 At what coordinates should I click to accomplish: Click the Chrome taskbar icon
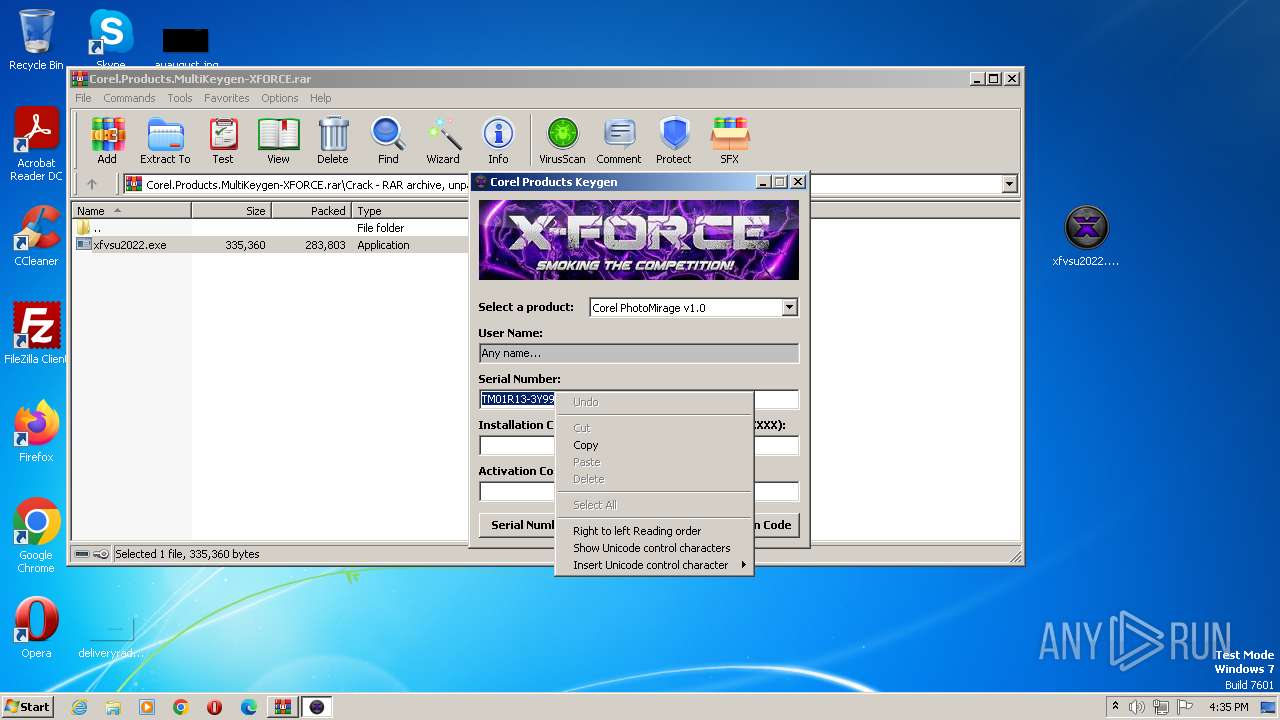click(x=181, y=707)
